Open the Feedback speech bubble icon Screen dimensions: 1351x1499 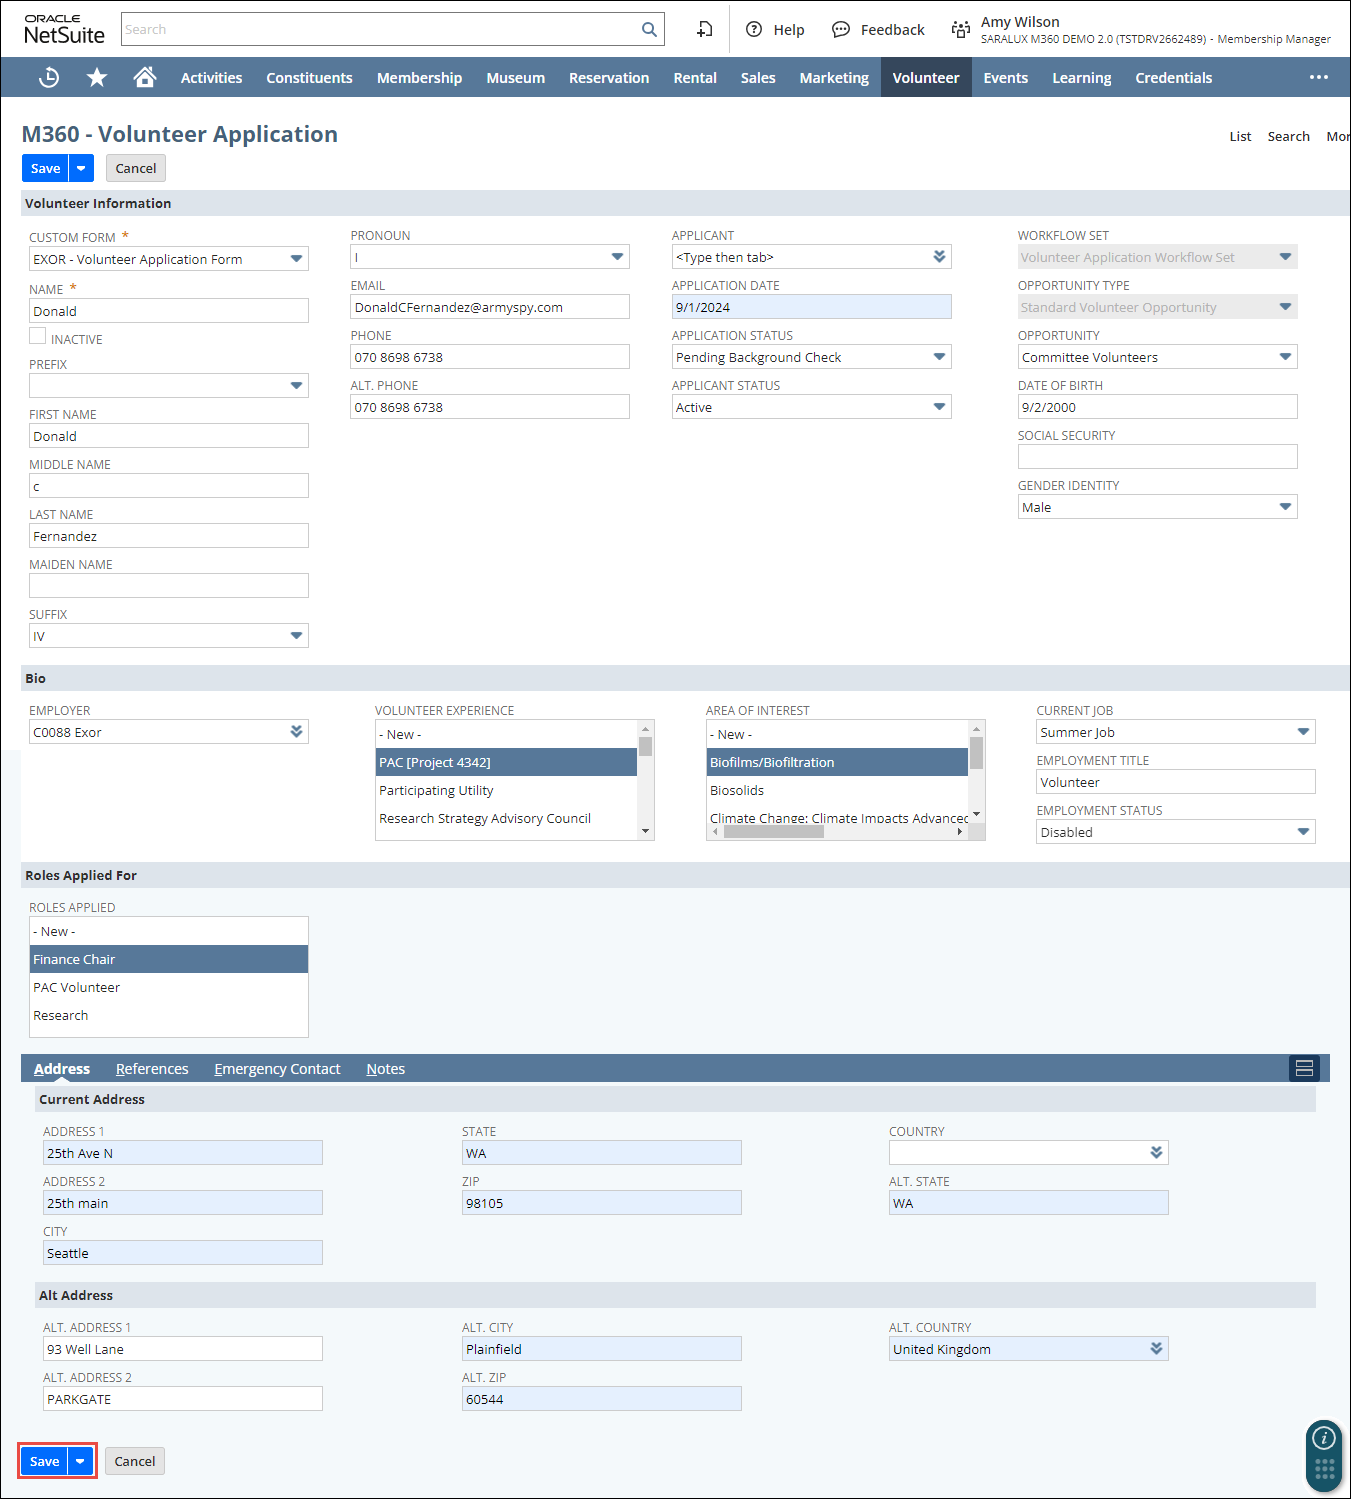tap(841, 30)
